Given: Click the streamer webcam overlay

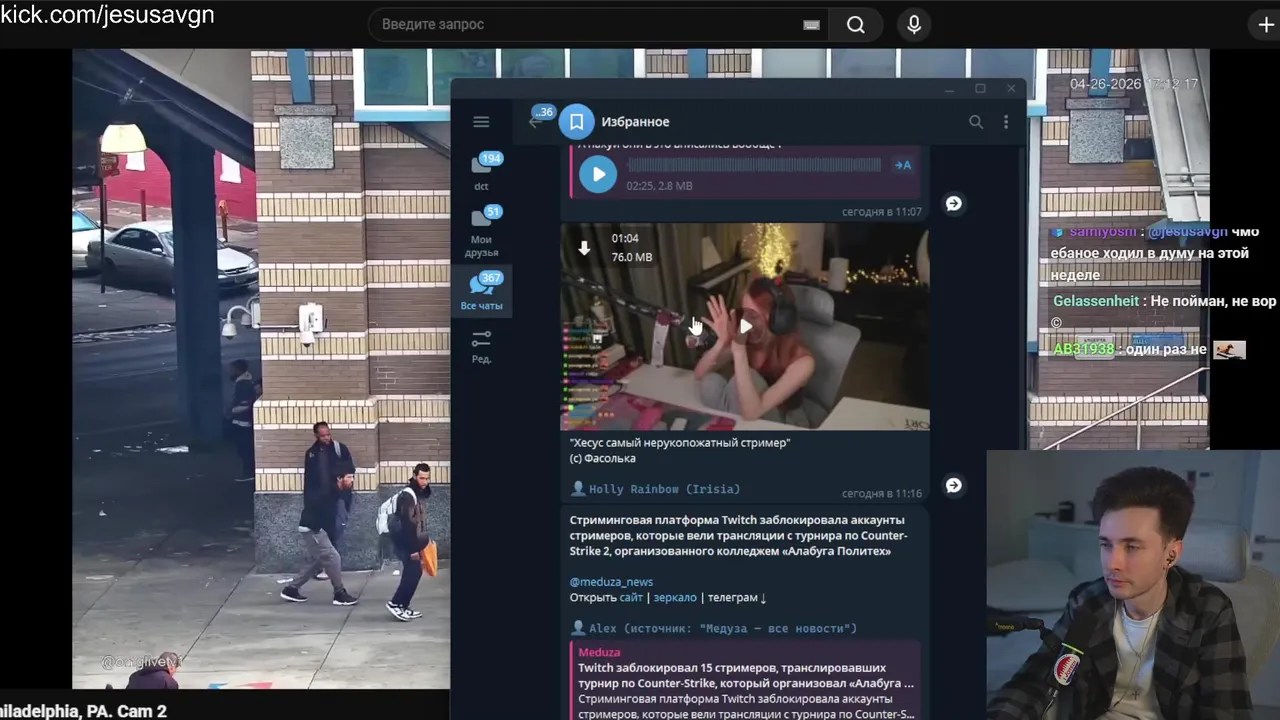Looking at the screenshot, I should pyautogui.click(x=1133, y=585).
